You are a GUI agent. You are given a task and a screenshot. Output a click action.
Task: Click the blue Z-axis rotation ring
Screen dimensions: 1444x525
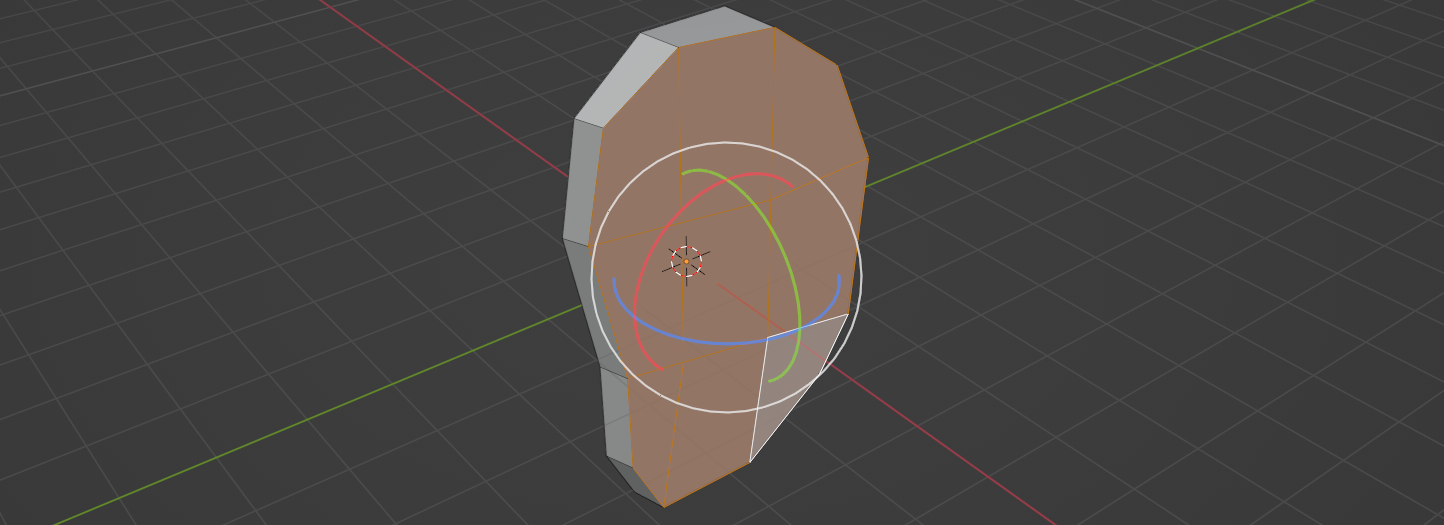700,340
